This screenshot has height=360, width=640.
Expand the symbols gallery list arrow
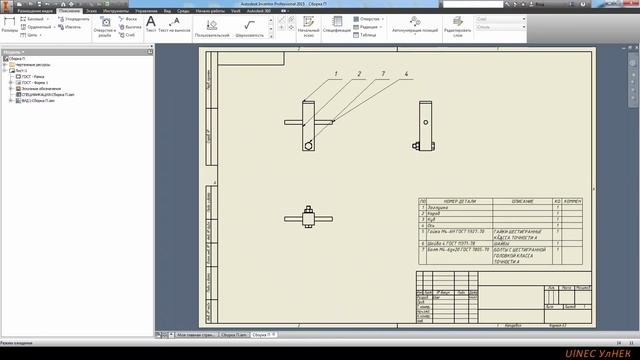coord(271,36)
